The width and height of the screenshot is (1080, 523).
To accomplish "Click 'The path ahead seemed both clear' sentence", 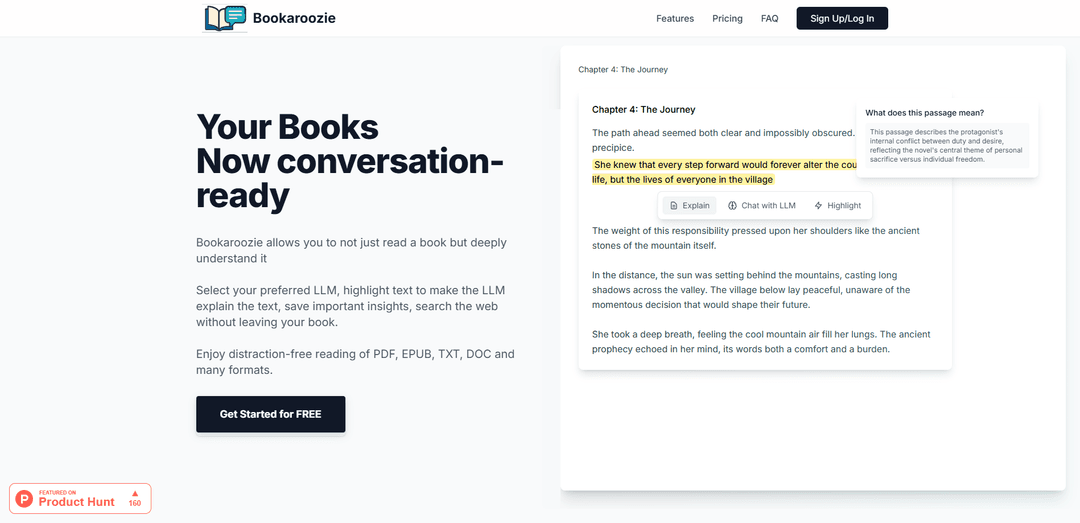I will click(723, 140).
